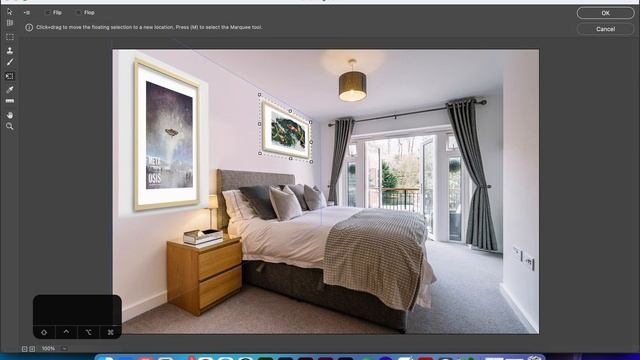Viewport: 640px width, 360px height.
Task: Select the Brush tool
Action: pos(9,62)
